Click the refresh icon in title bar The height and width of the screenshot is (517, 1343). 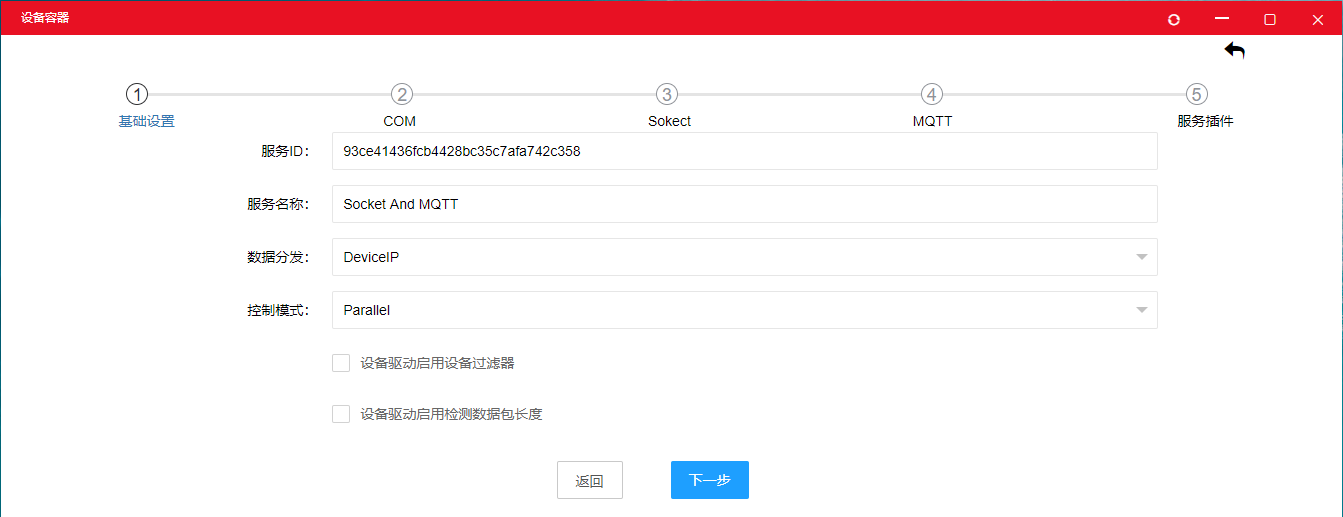coord(1174,19)
